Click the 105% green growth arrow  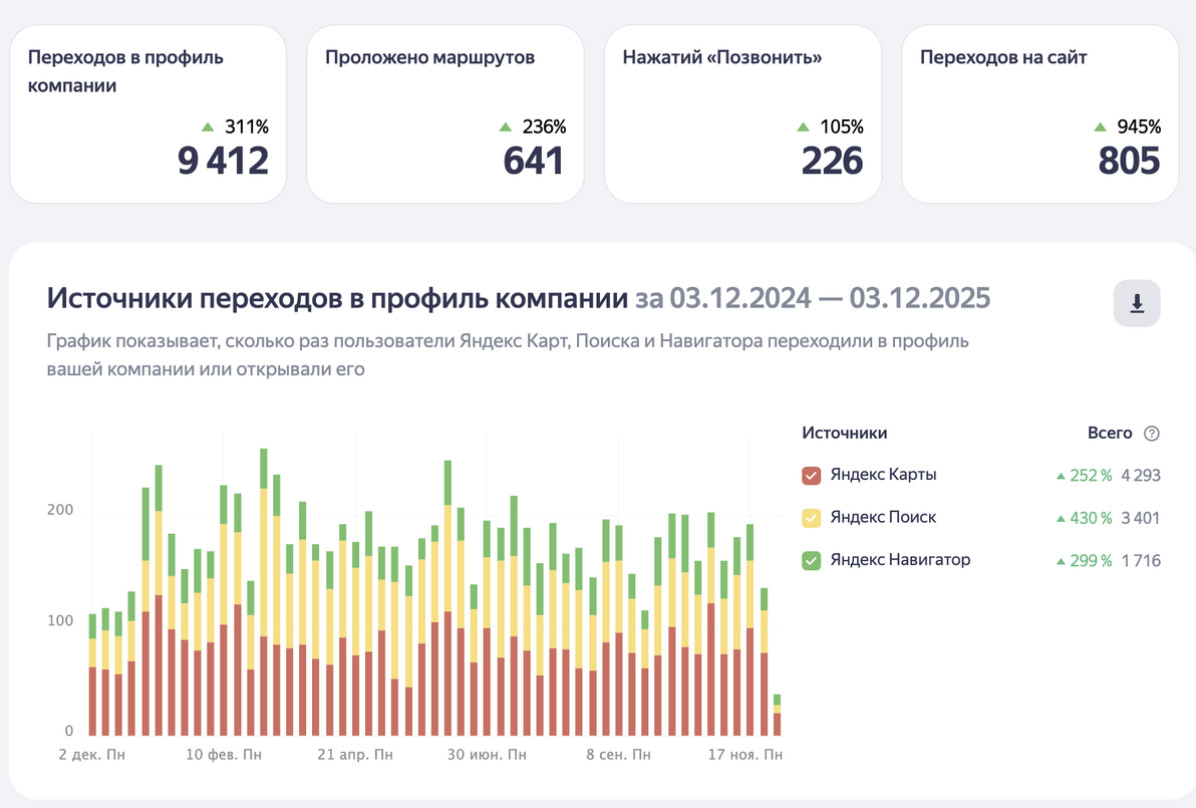802,127
